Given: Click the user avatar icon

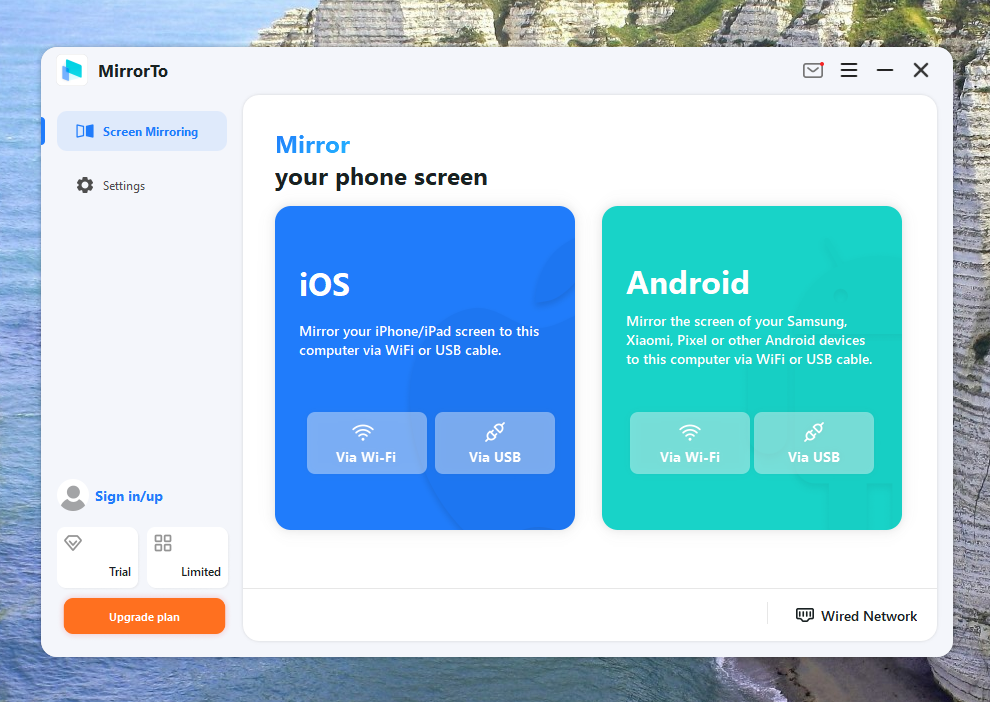Looking at the screenshot, I should [x=73, y=496].
